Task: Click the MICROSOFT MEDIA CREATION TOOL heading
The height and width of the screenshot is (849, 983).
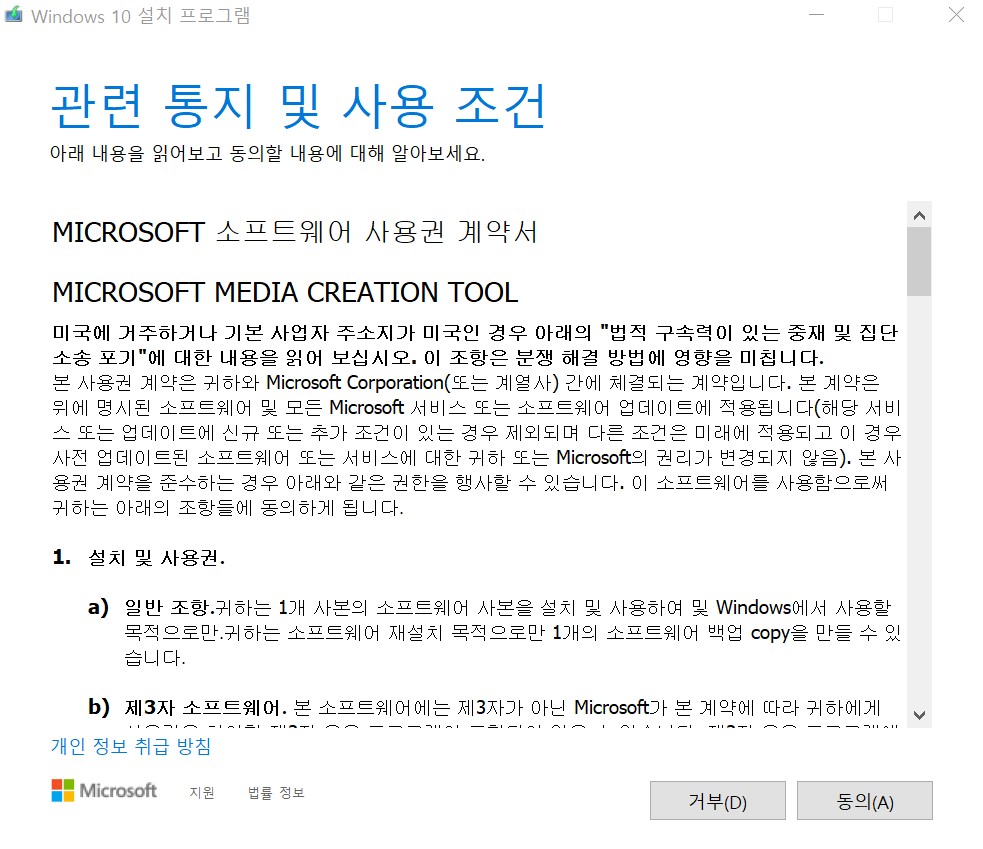Action: tap(285, 292)
